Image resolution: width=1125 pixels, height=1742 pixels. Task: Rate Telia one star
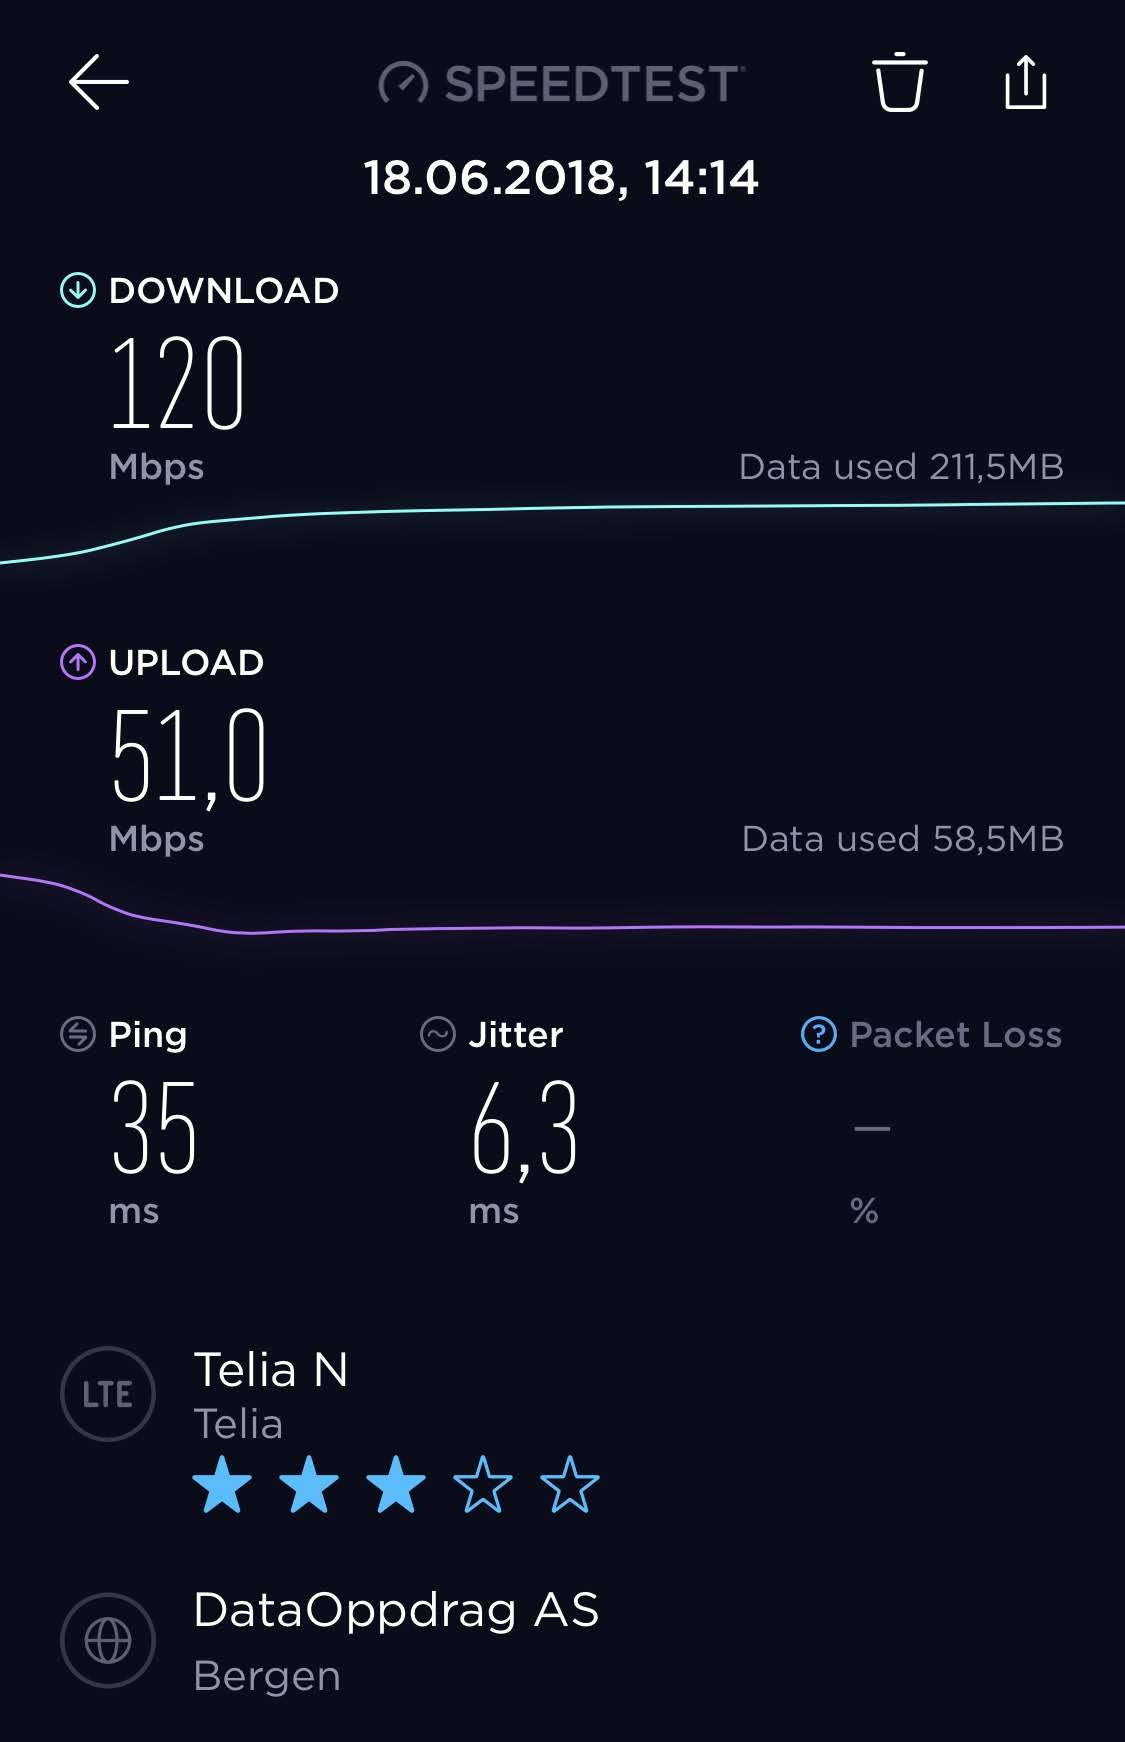coord(222,1485)
